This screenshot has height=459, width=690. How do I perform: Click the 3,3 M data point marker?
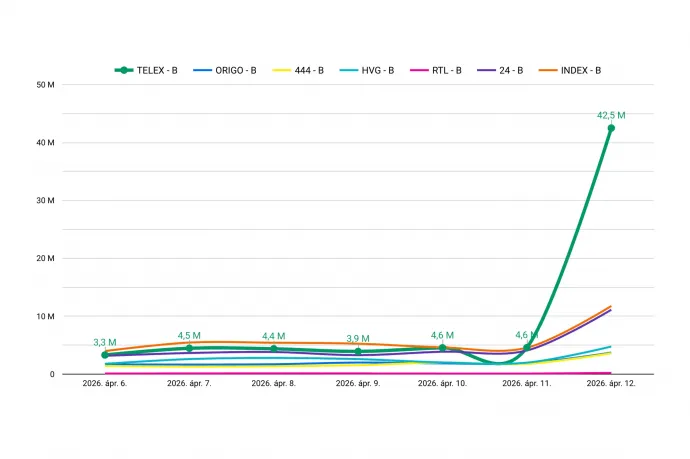coord(105,355)
